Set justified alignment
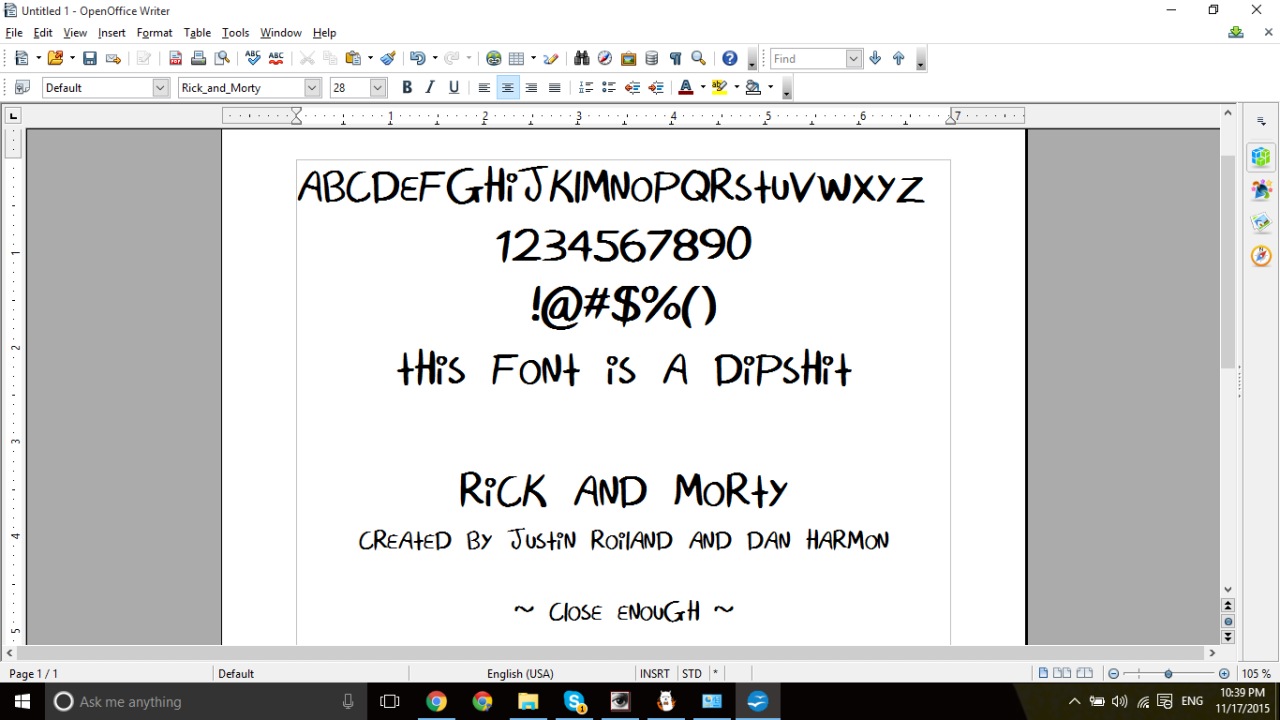1280x720 pixels. point(555,88)
